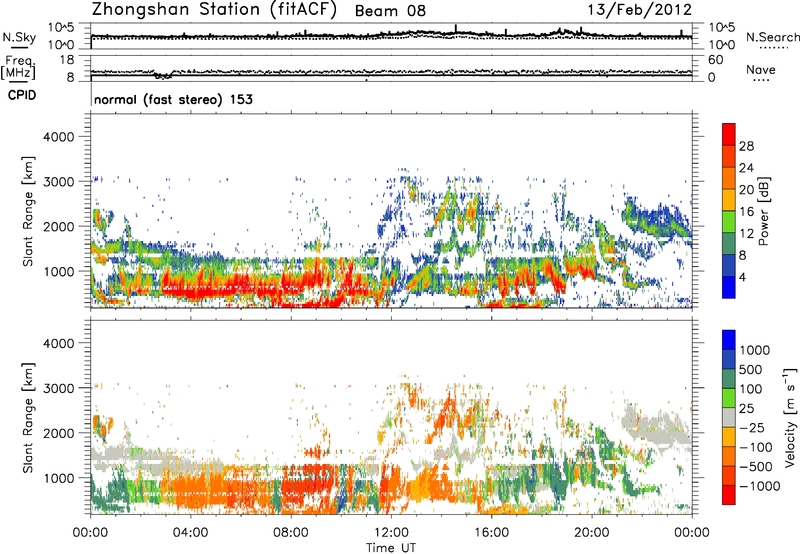Click the velocity range-time plot panel
This screenshot has height=554, width=800.
392,417
